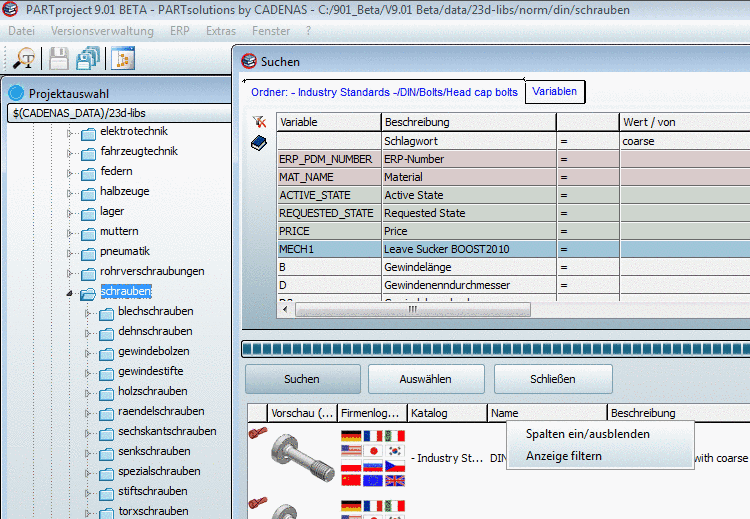Screen dimensions: 750x519
Task: Expand the blechschrauben subfolder
Action: coord(88,313)
